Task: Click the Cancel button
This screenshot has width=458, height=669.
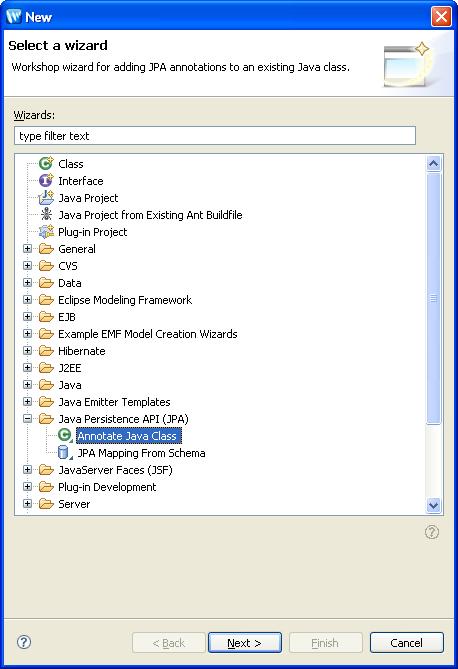Action: (406, 643)
